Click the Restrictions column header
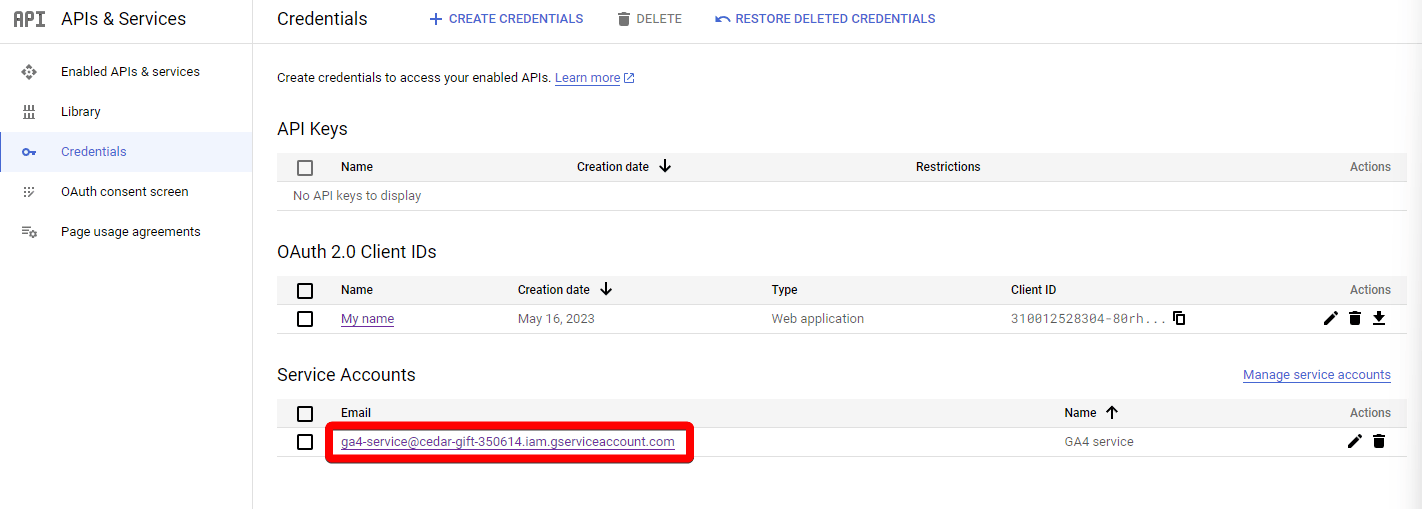 pos(948,167)
